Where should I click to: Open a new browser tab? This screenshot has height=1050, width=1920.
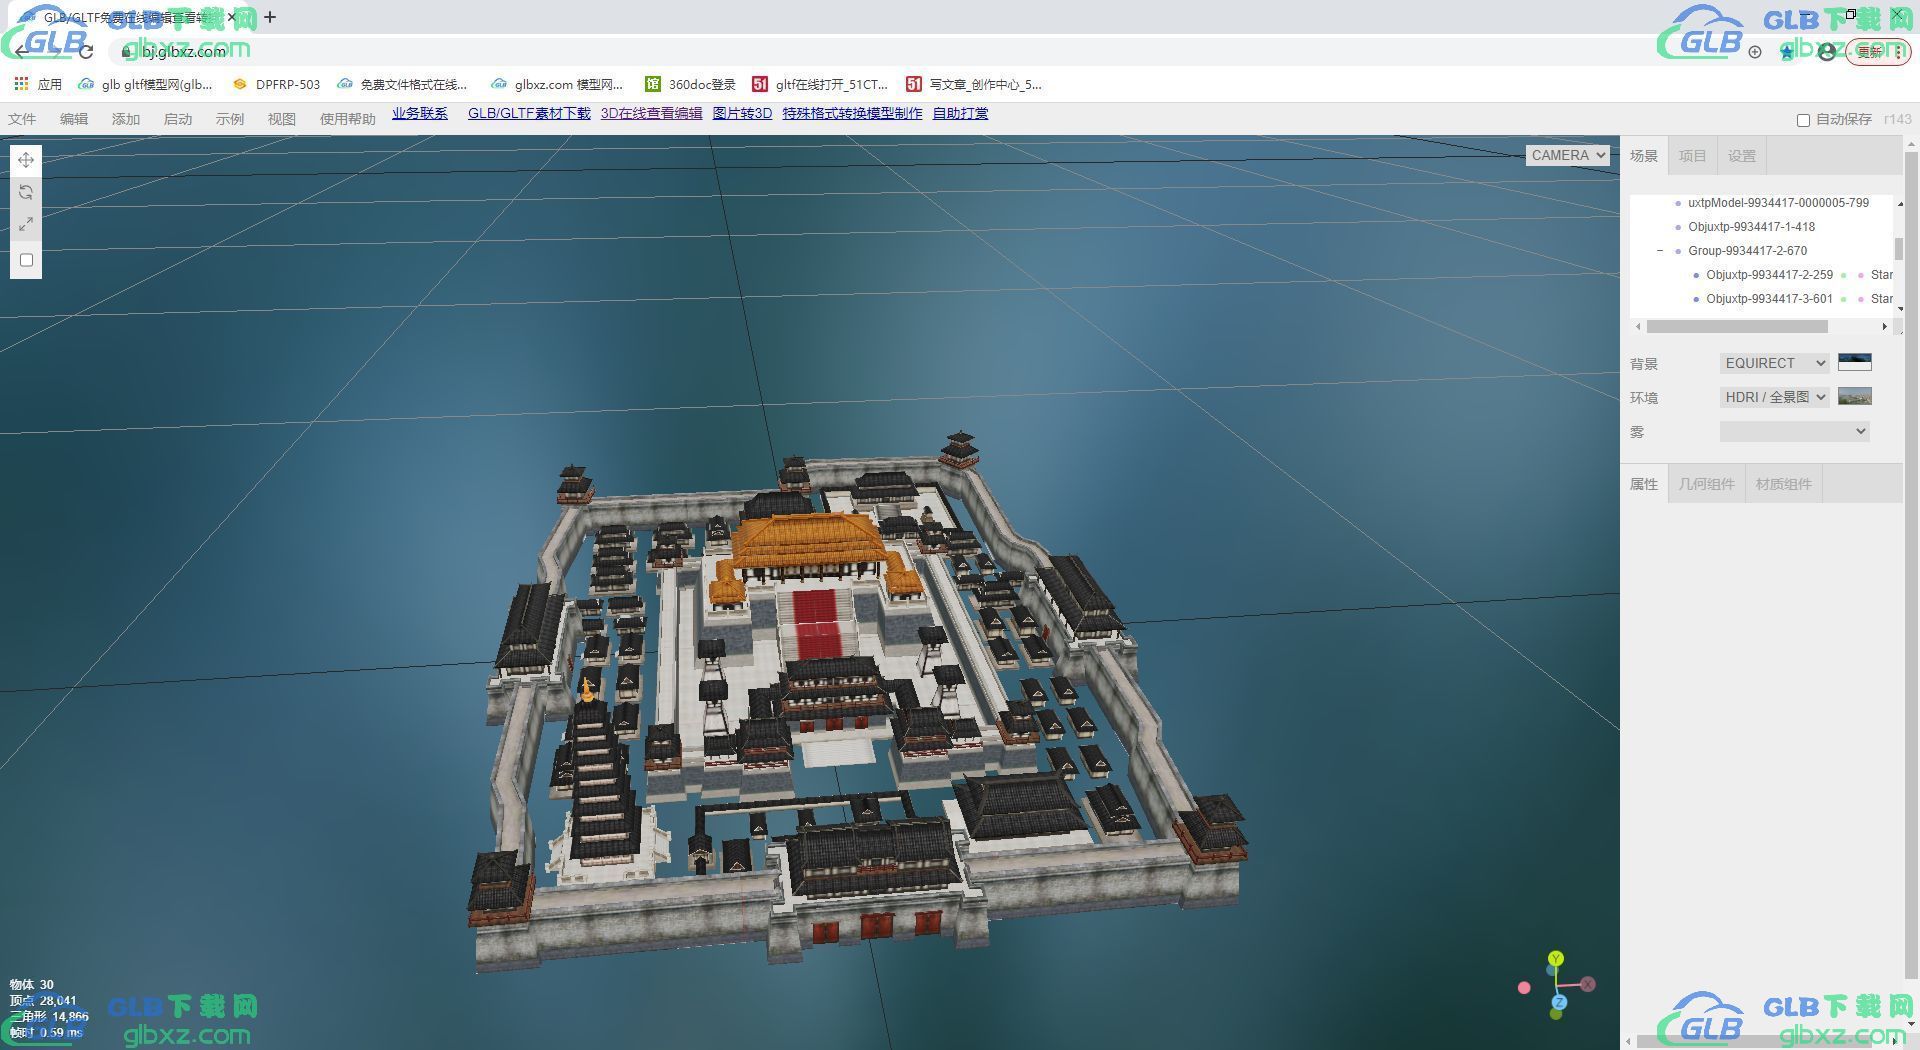[x=270, y=17]
